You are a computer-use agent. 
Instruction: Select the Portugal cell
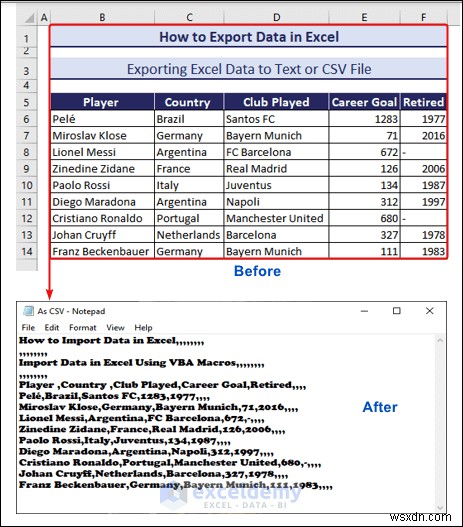click(x=189, y=218)
